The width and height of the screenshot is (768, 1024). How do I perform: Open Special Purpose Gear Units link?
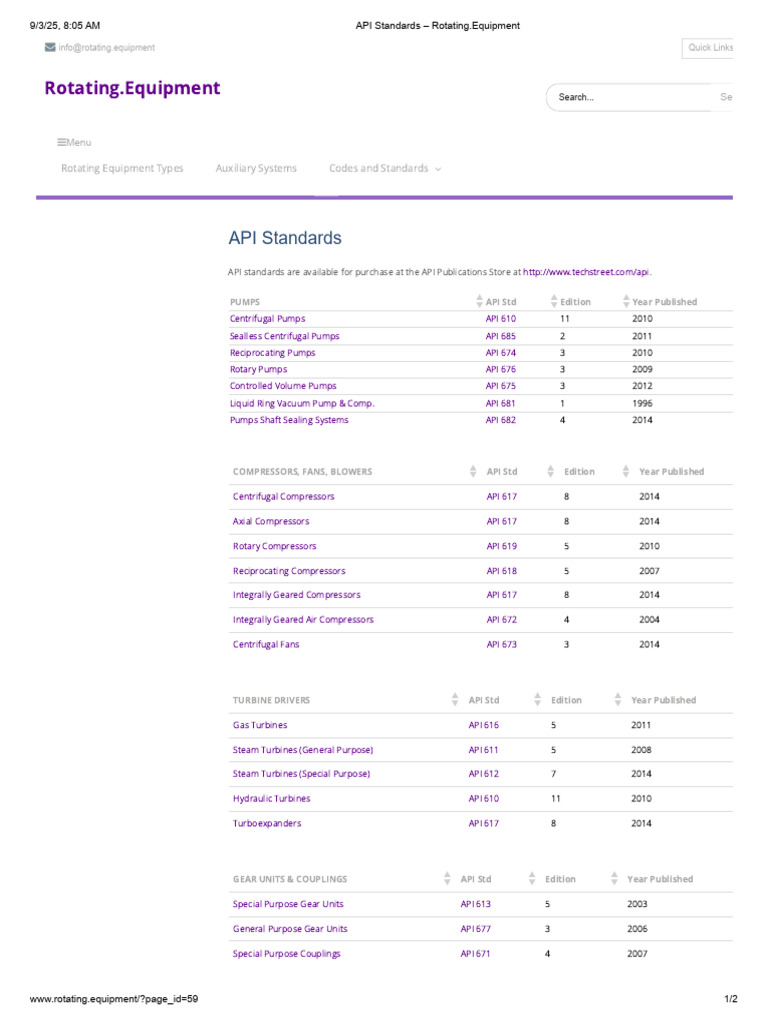click(x=288, y=904)
